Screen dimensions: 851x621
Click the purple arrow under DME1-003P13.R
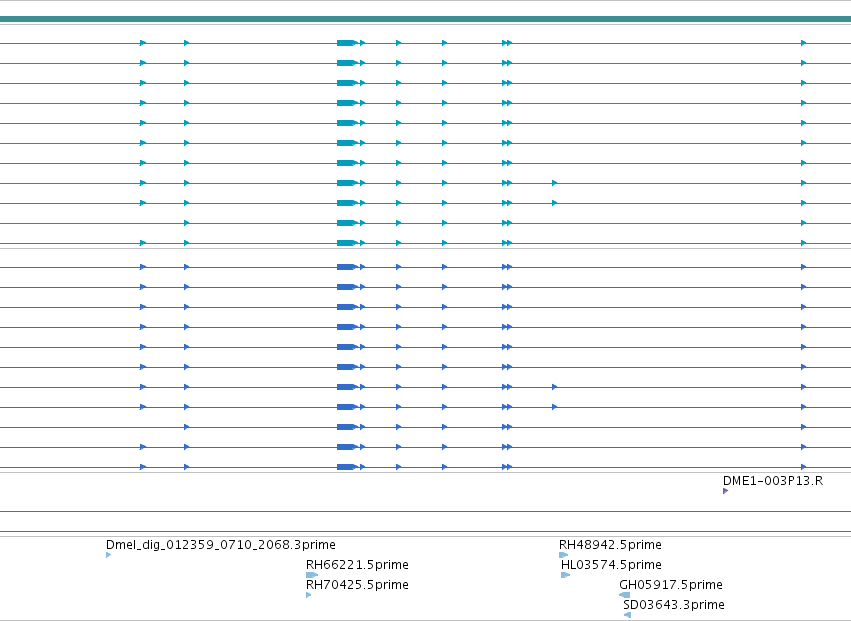(x=726, y=491)
